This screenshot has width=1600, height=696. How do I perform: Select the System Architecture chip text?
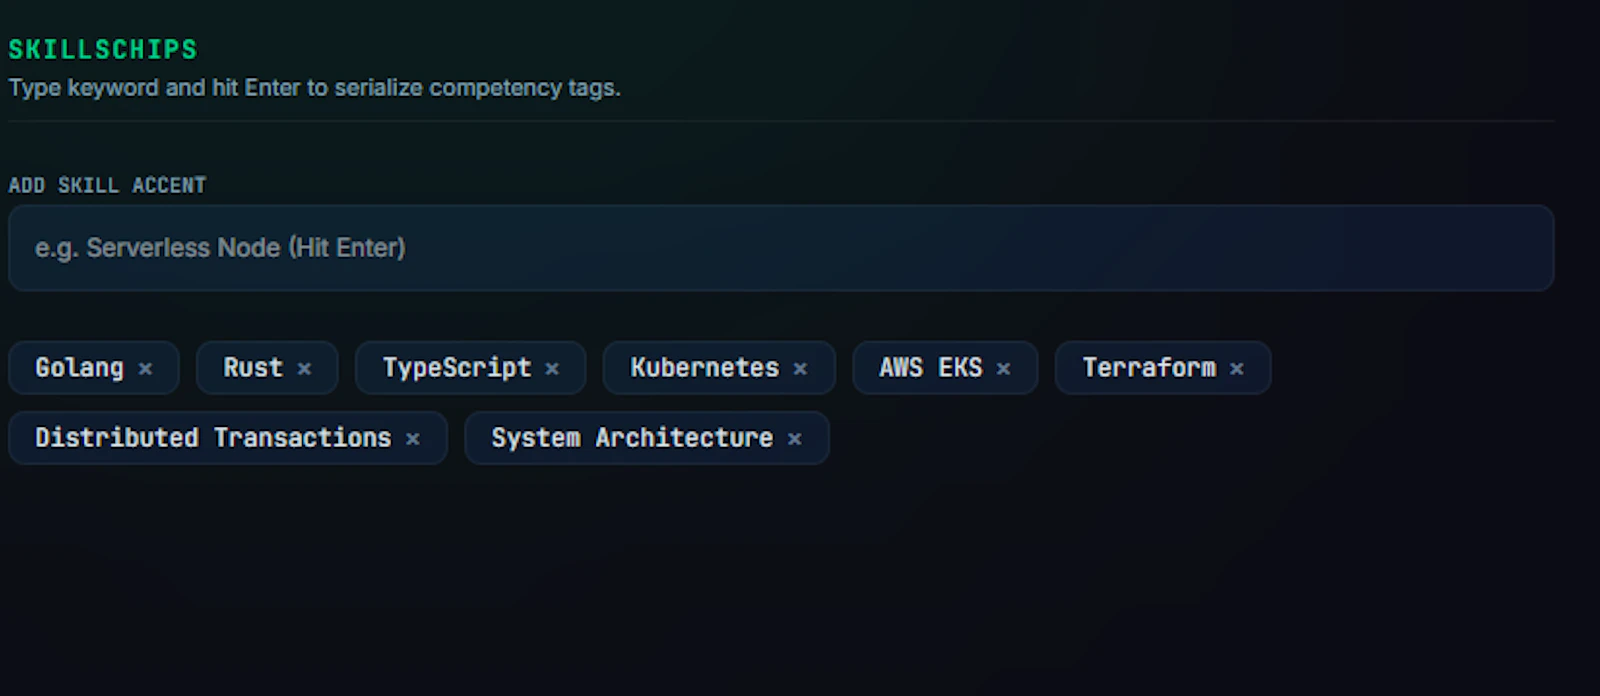pos(632,438)
